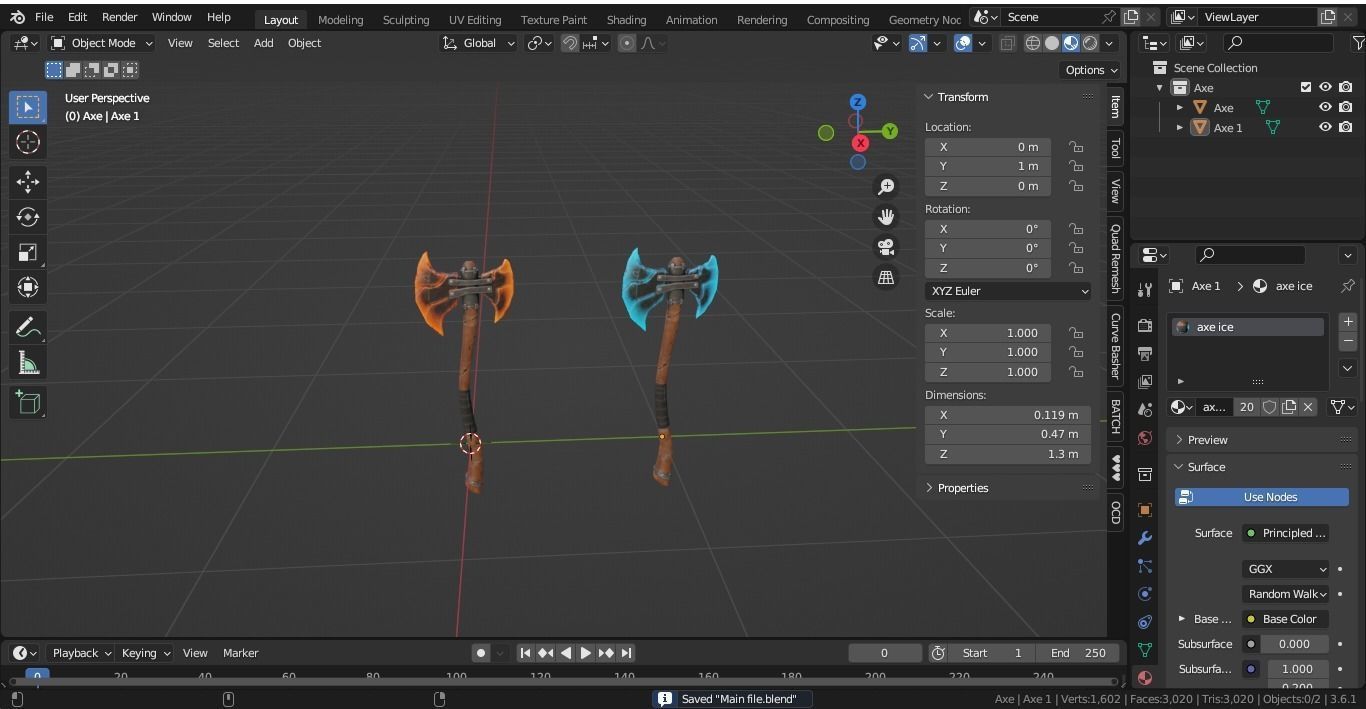Activate the Transform tool
The image size is (1366, 709).
(28, 287)
